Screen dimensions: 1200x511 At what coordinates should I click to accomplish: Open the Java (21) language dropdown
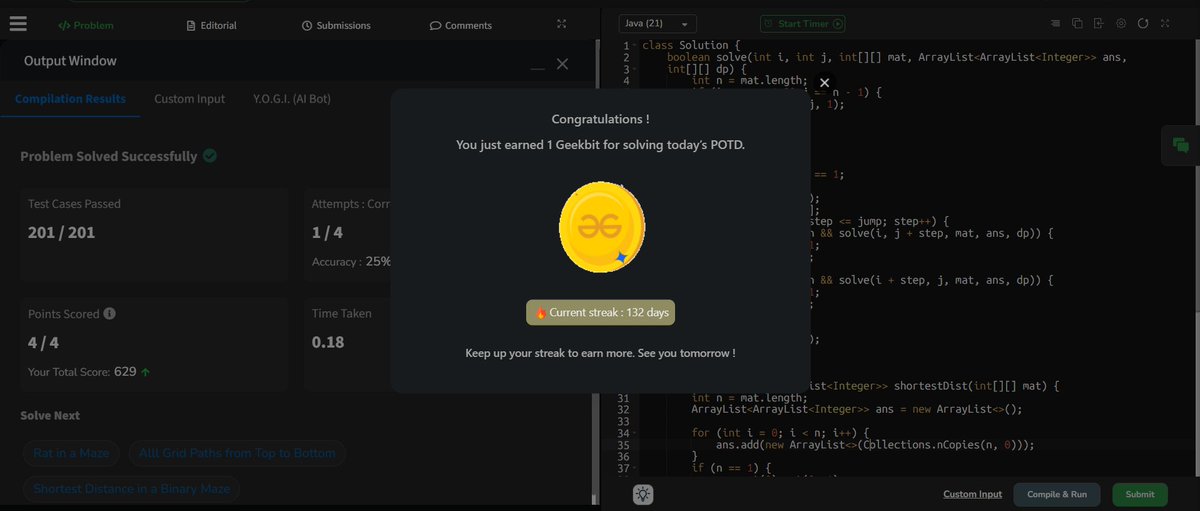click(x=657, y=23)
